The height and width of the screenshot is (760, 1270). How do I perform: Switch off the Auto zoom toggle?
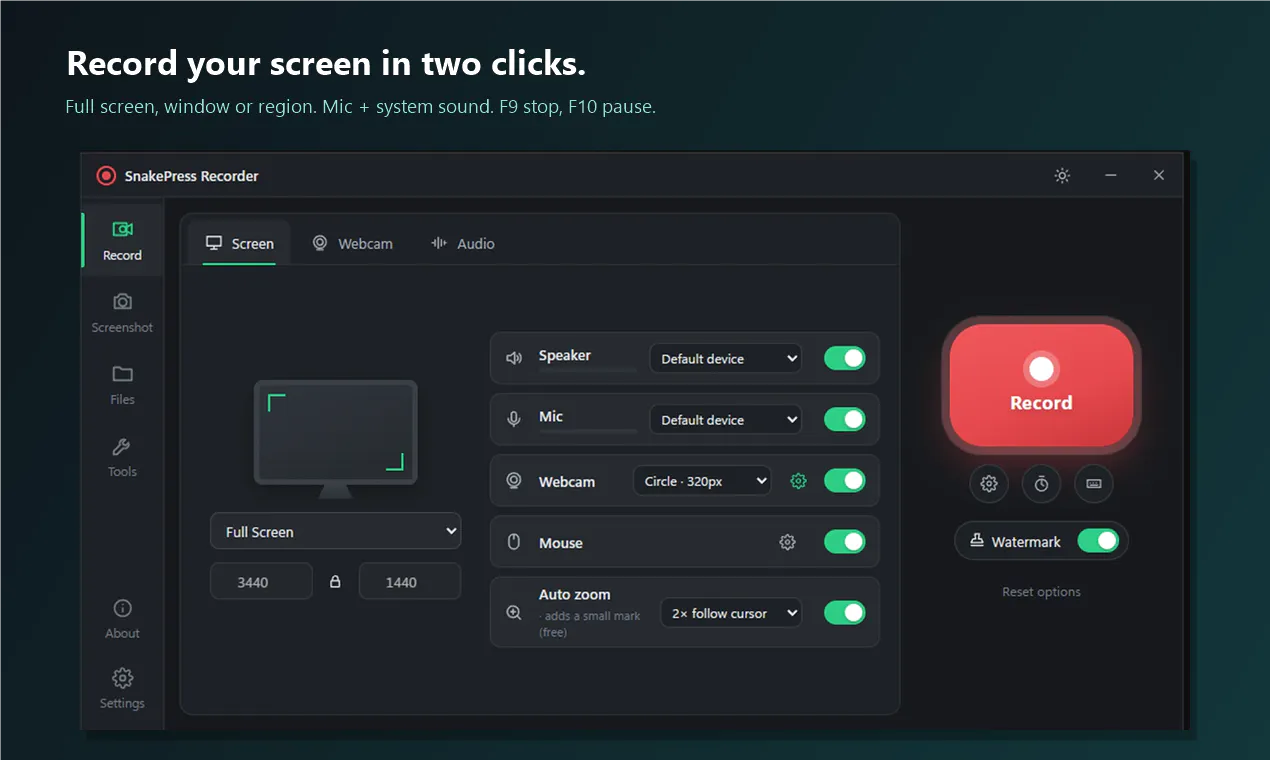845,613
